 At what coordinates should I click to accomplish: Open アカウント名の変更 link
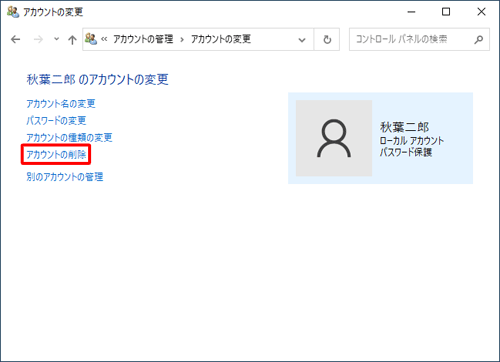[61, 104]
